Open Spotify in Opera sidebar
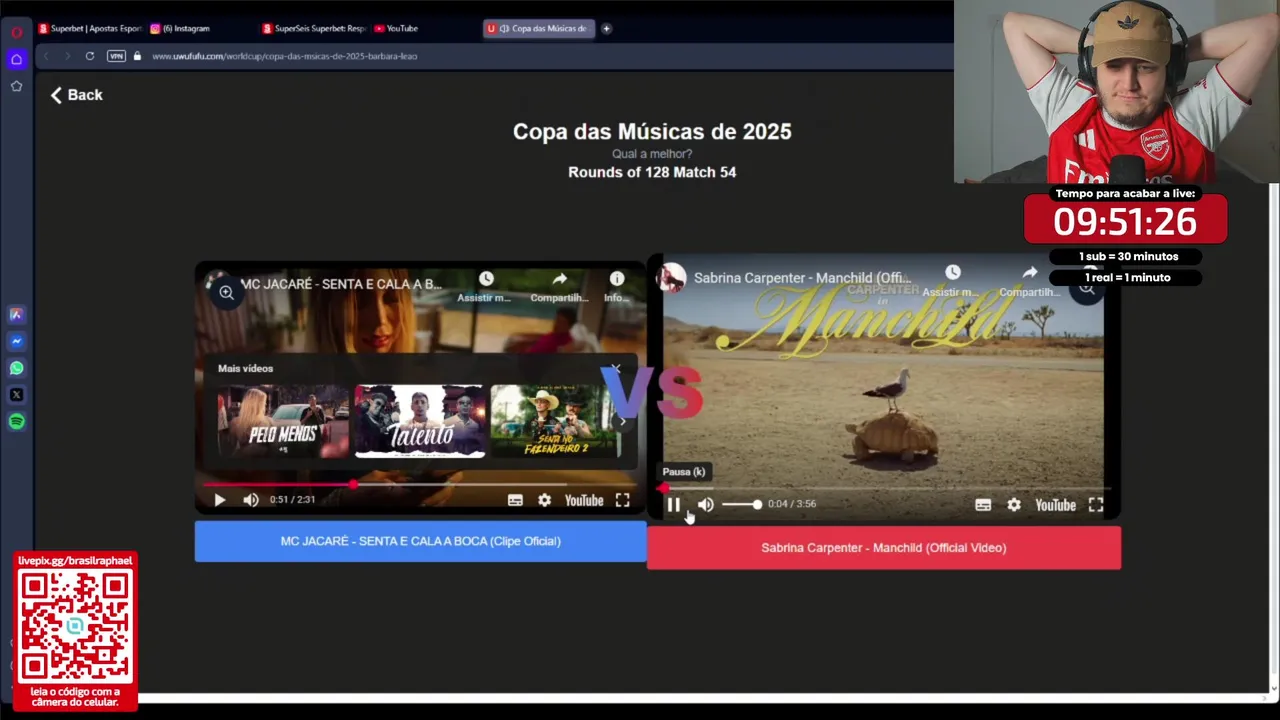Viewport: 1280px width, 720px height. tap(16, 421)
